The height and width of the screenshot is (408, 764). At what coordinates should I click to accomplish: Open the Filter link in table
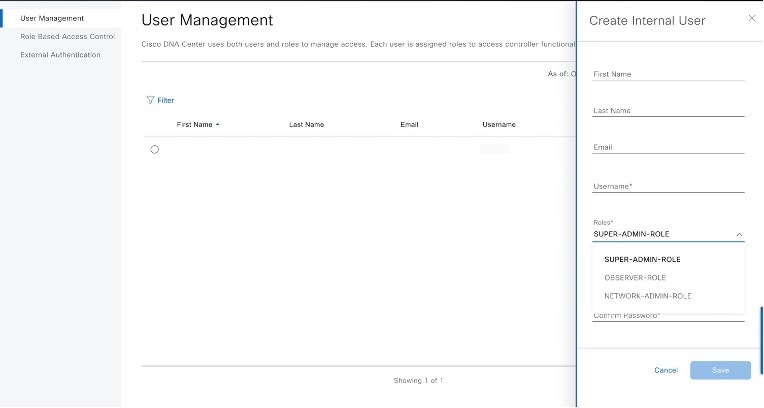pyautogui.click(x=166, y=100)
